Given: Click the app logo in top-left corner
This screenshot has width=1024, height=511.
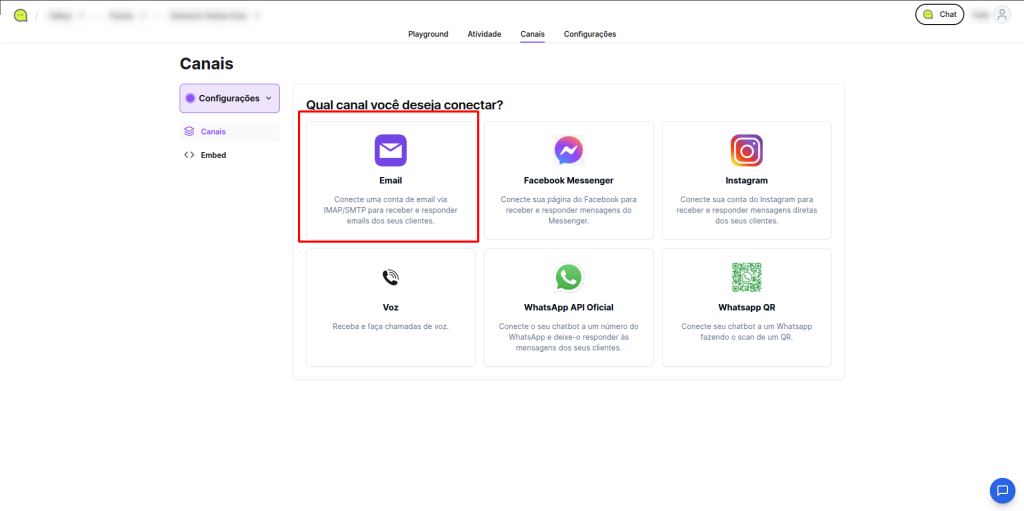Looking at the screenshot, I should coord(21,15).
